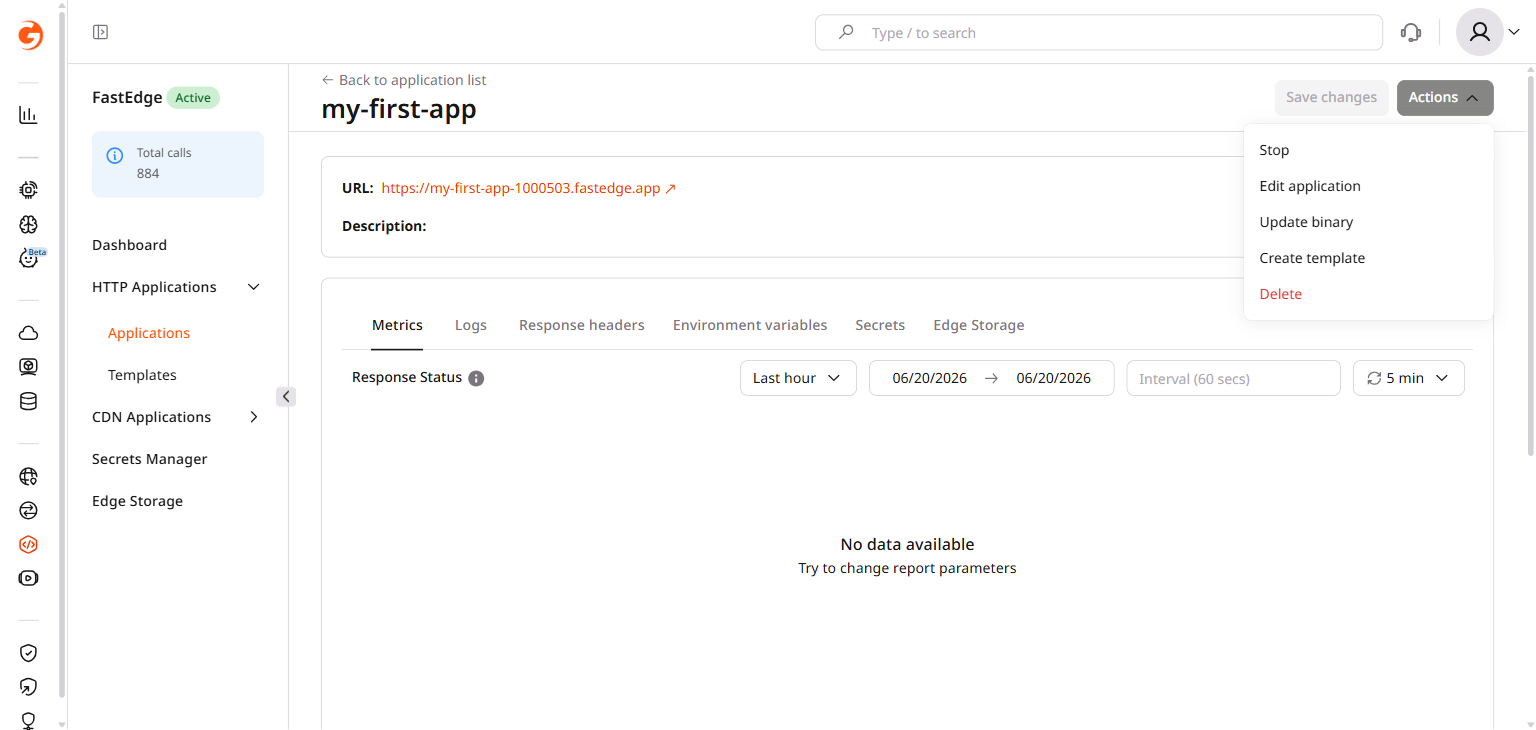
Task: Click the my-first-app page title
Action: (x=399, y=109)
